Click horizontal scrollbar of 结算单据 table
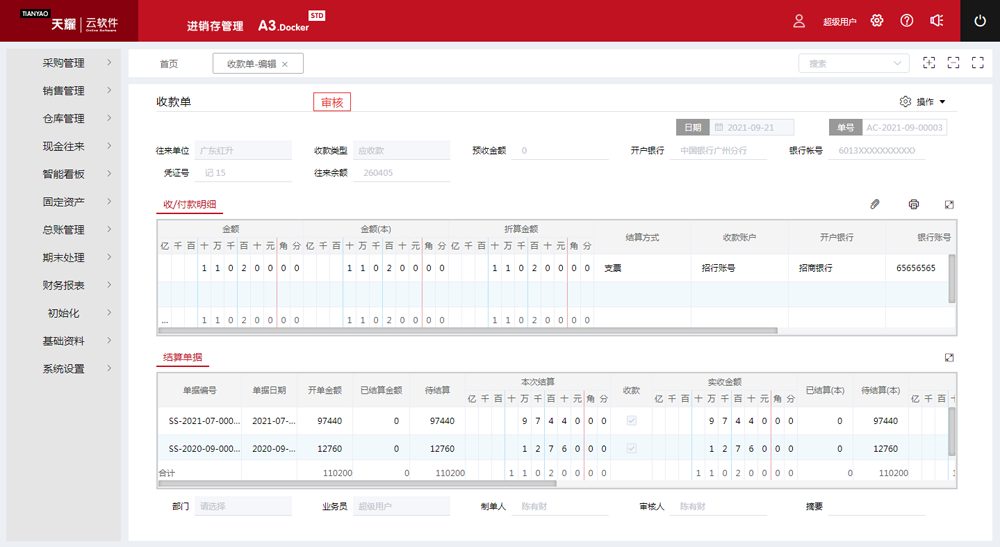This screenshot has width=1000, height=547. tap(357, 483)
